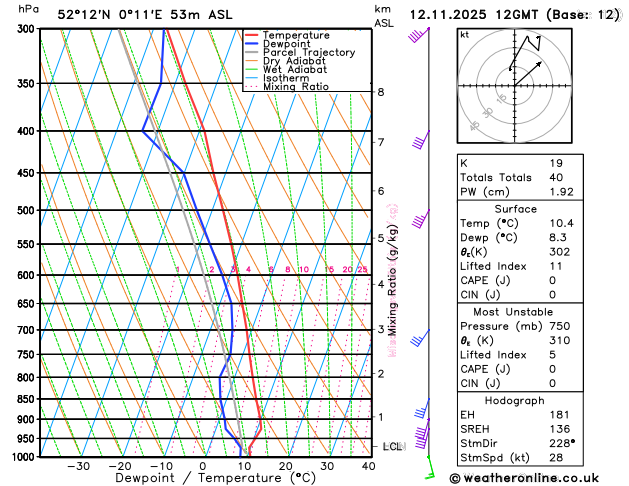
Task: Click the Totals Totals value 40
Action: click(x=556, y=177)
